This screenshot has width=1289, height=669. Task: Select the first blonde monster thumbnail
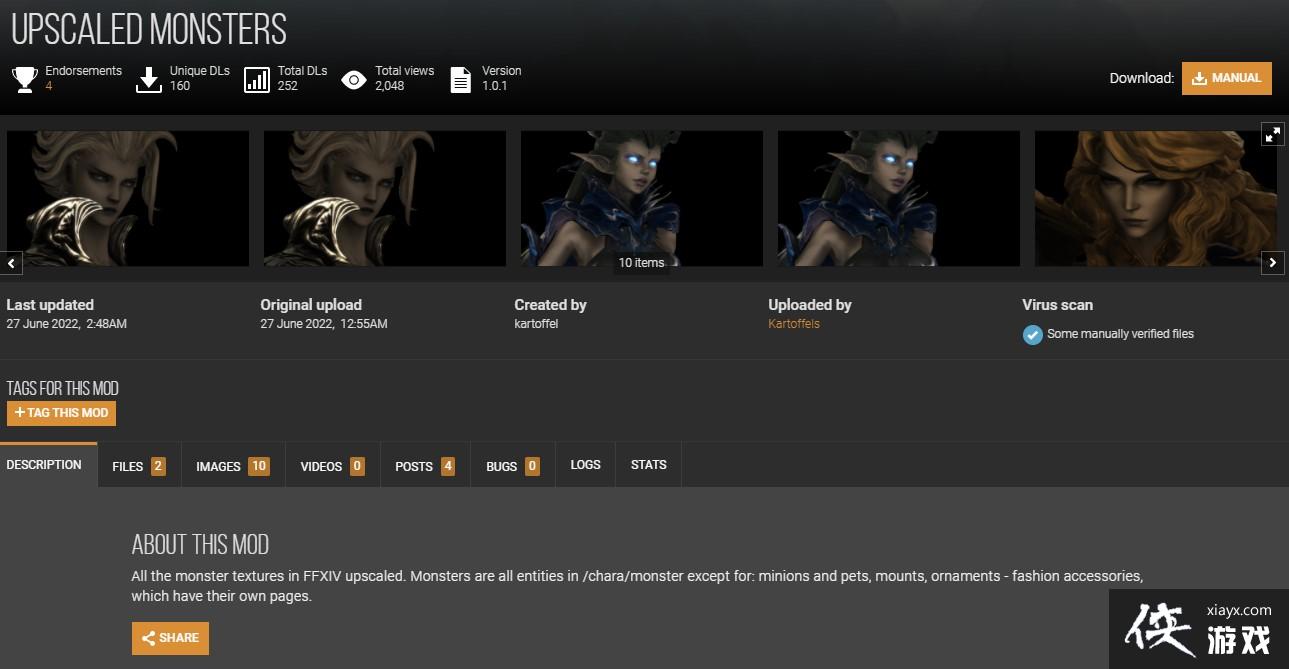[x=128, y=198]
